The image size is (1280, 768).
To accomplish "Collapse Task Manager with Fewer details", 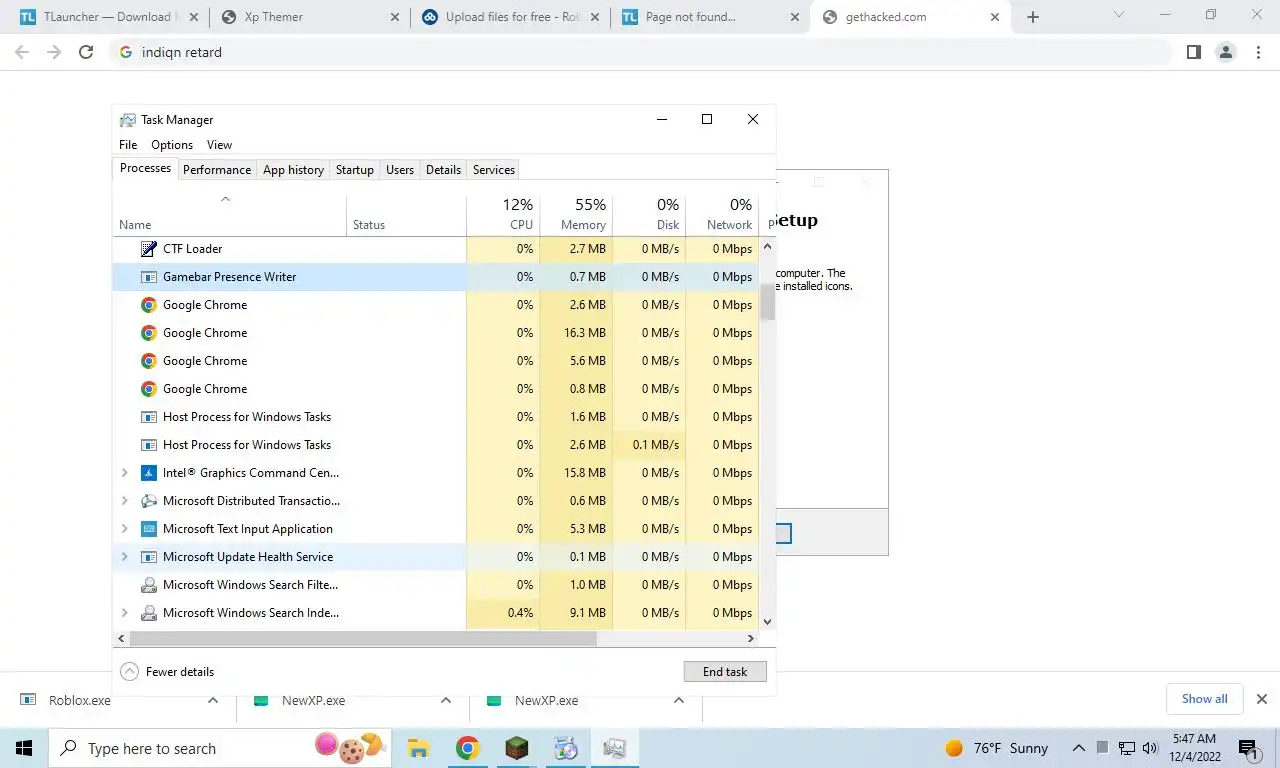I will click(x=167, y=672).
